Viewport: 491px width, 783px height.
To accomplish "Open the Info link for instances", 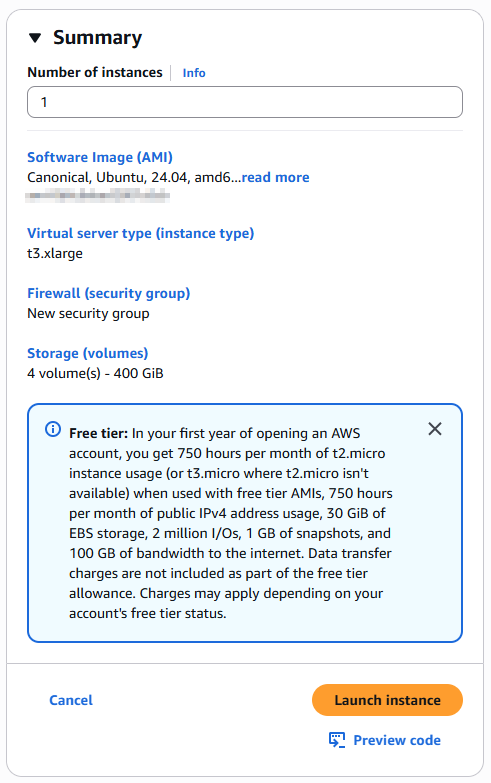I will [x=194, y=73].
